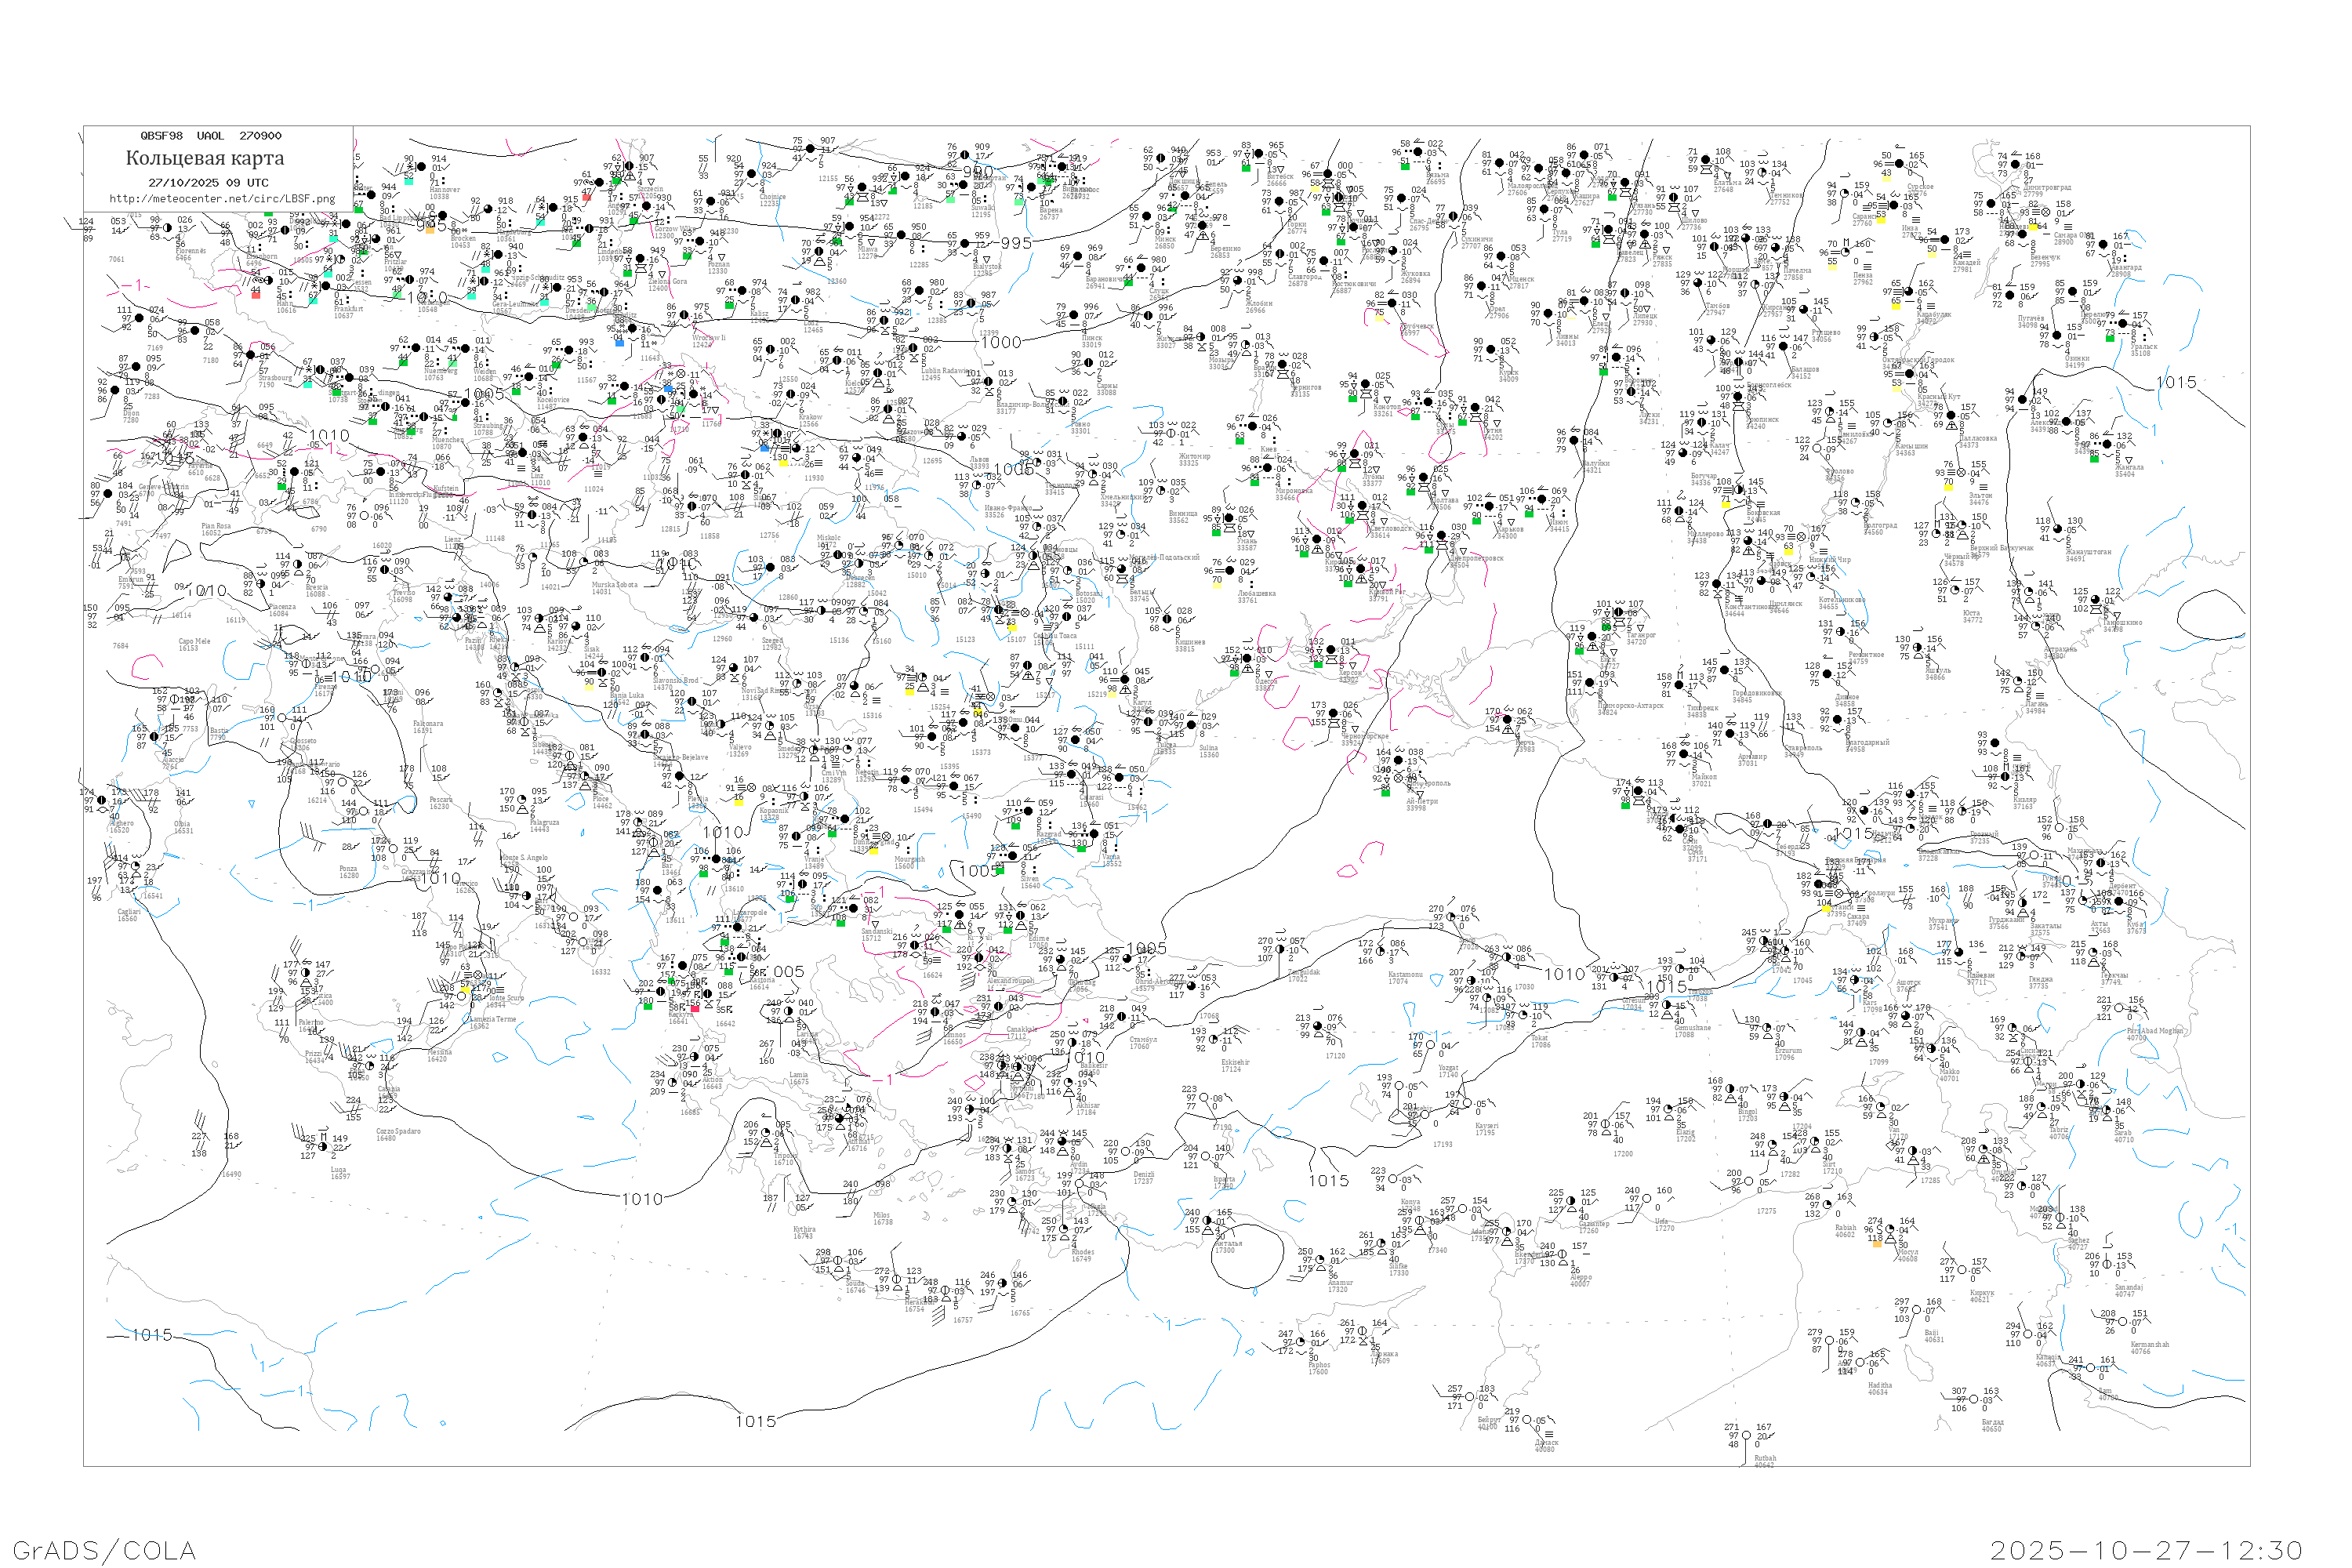This screenshot has height=1568, width=2352.
Task: Click the 27/10/2025 09 UTC date text
Action: coord(208,183)
